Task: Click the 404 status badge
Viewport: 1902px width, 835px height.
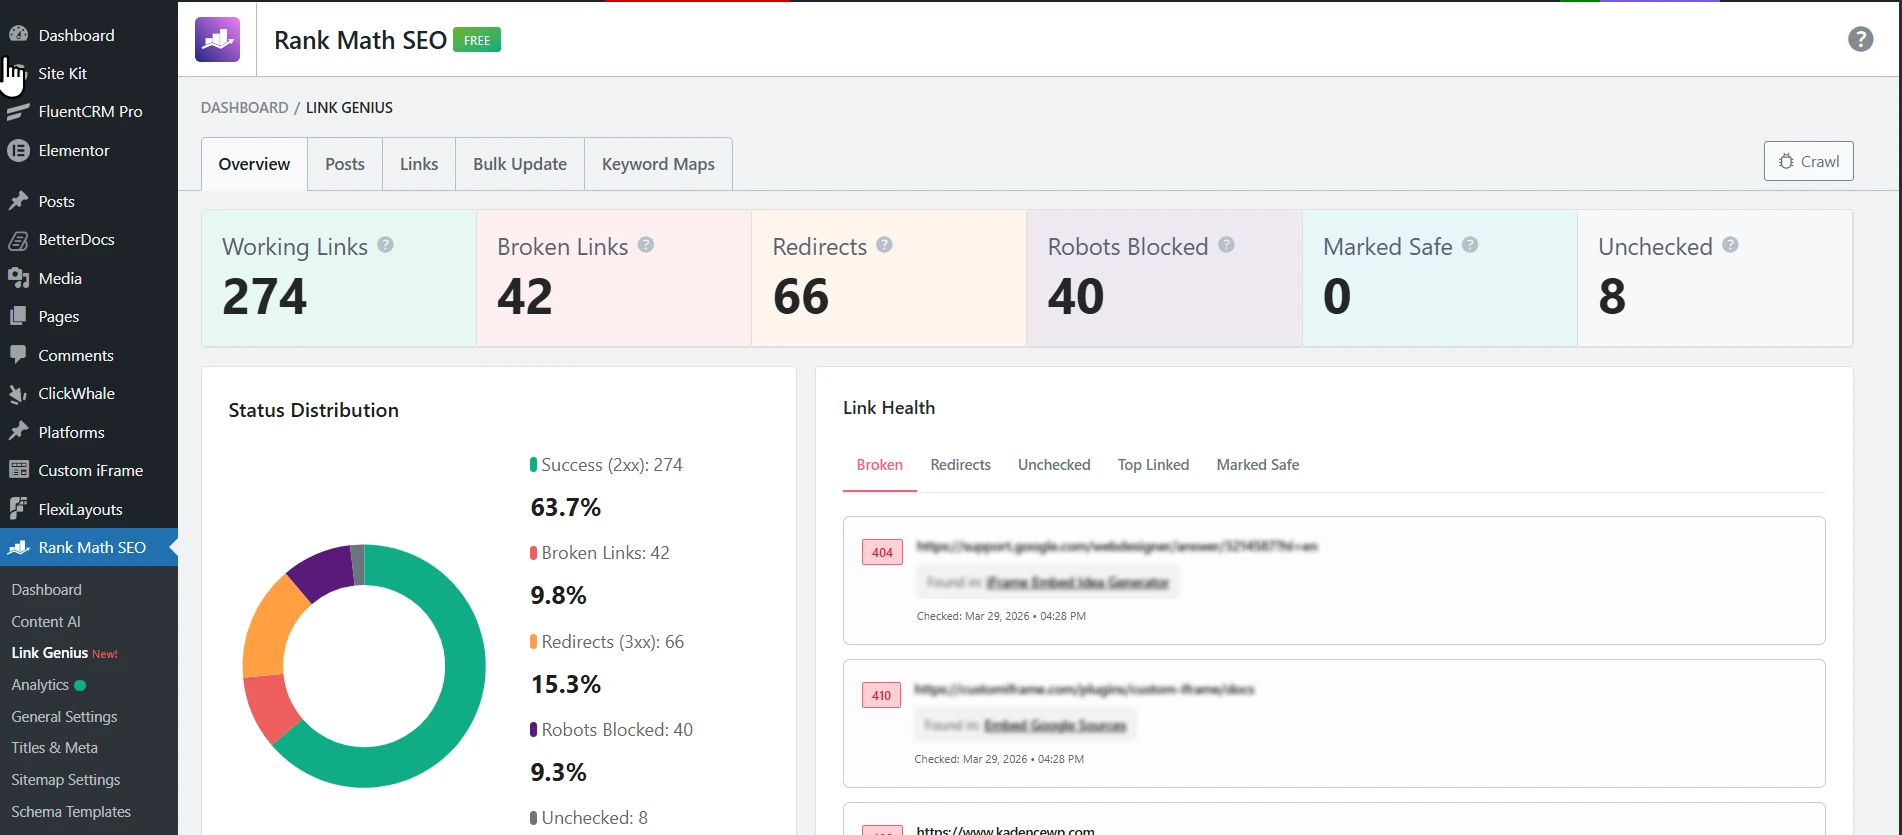Action: click(x=882, y=552)
